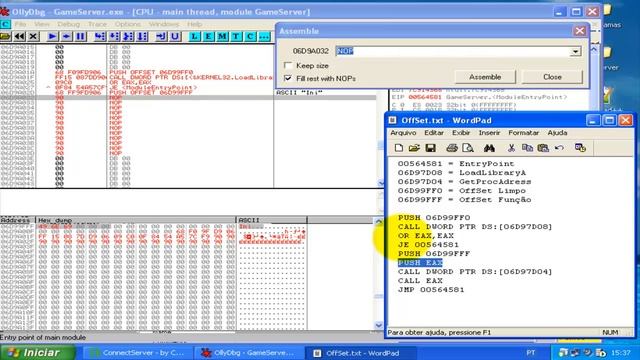The image size is (640, 360).
Task: Click Step into icon in OllyDbg
Action: (100, 36)
